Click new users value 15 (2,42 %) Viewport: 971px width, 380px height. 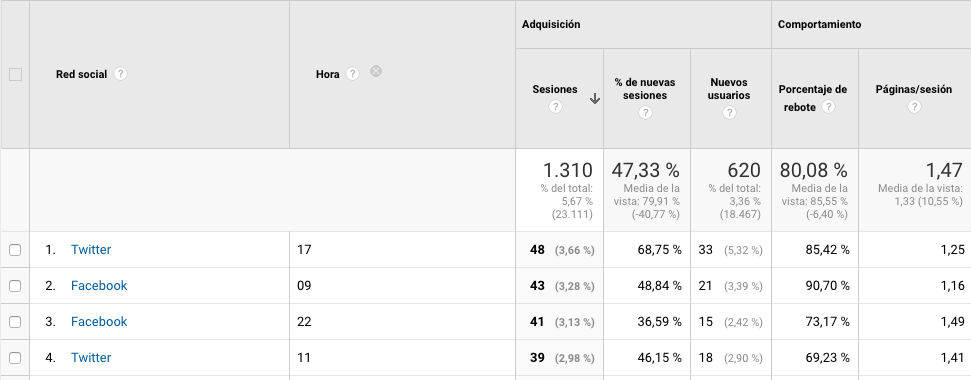[731, 321]
